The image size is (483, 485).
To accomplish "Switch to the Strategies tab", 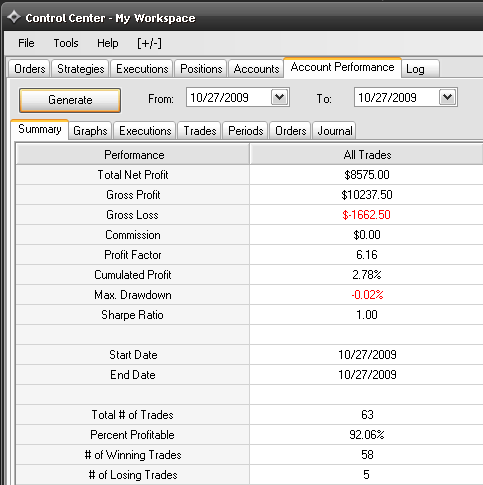I will tap(80, 69).
